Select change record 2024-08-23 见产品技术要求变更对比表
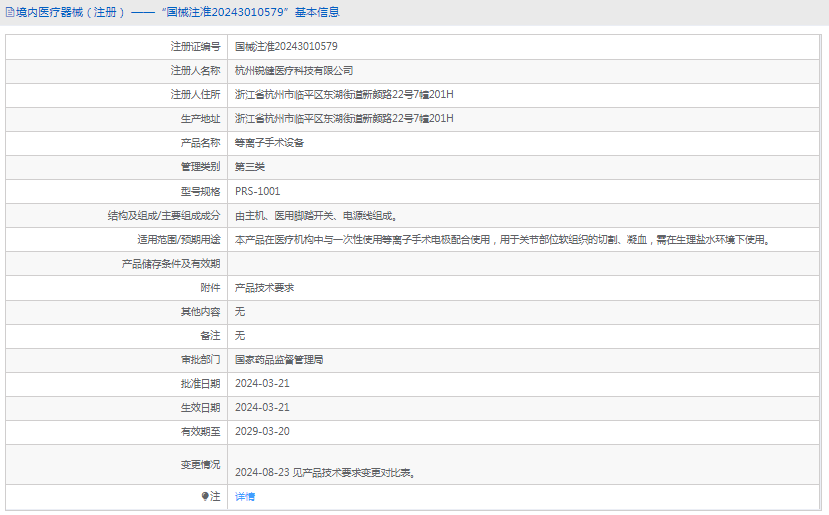 [325, 473]
